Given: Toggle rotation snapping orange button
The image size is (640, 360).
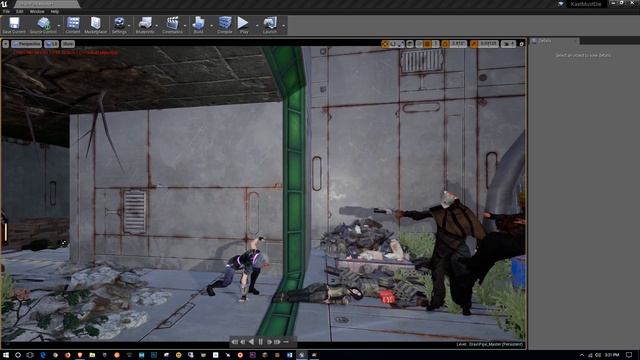Looking at the screenshot, I should (445, 44).
